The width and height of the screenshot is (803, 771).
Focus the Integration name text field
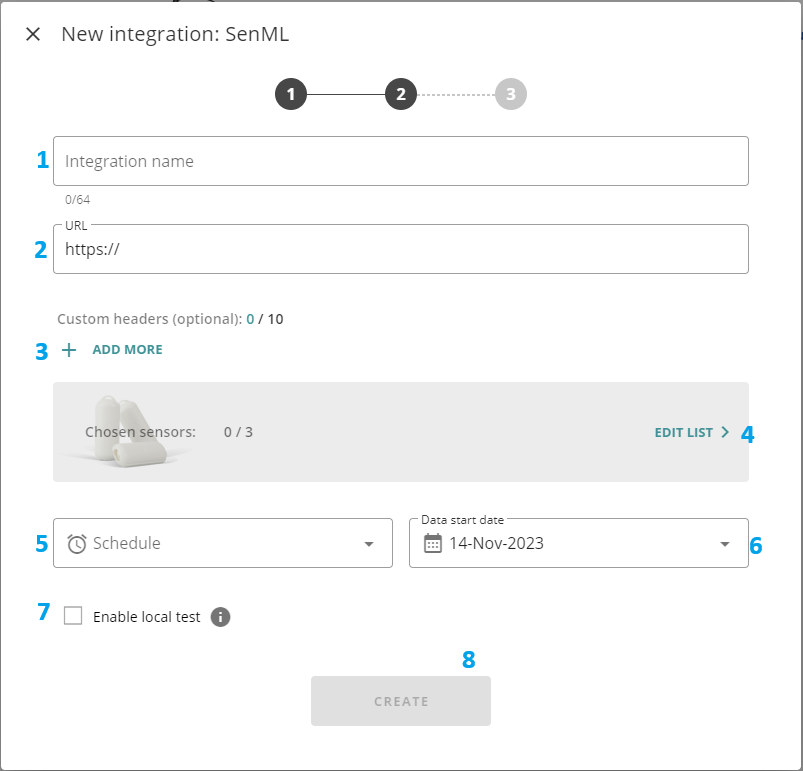(400, 161)
